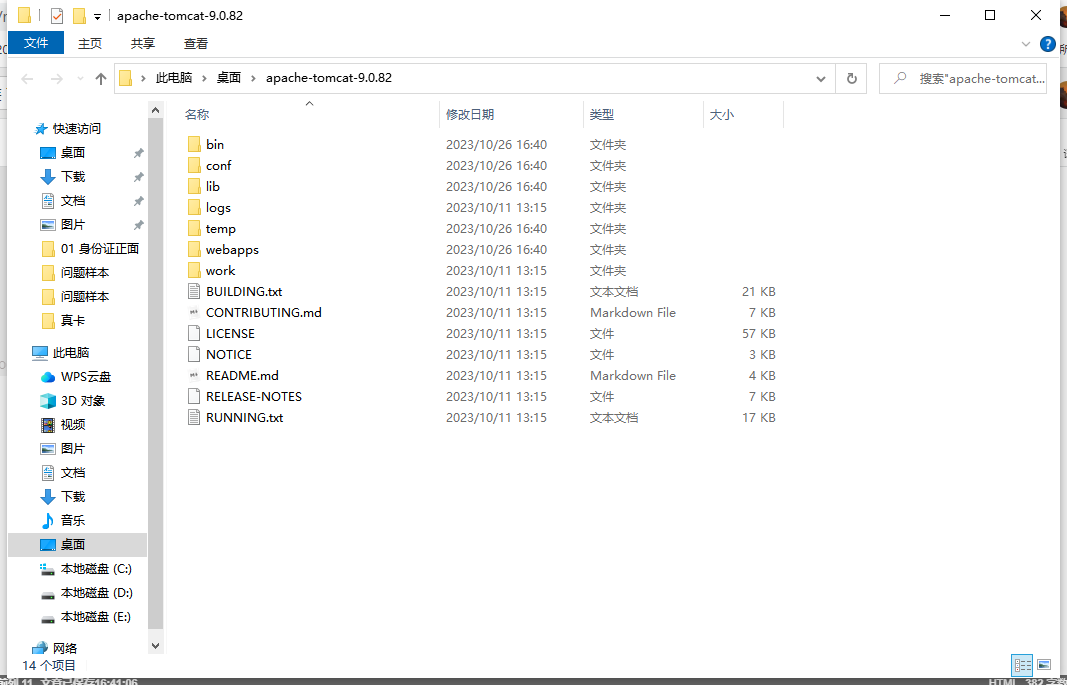Open the address bar history dropdown
The width and height of the screenshot is (1067, 685).
(821, 78)
